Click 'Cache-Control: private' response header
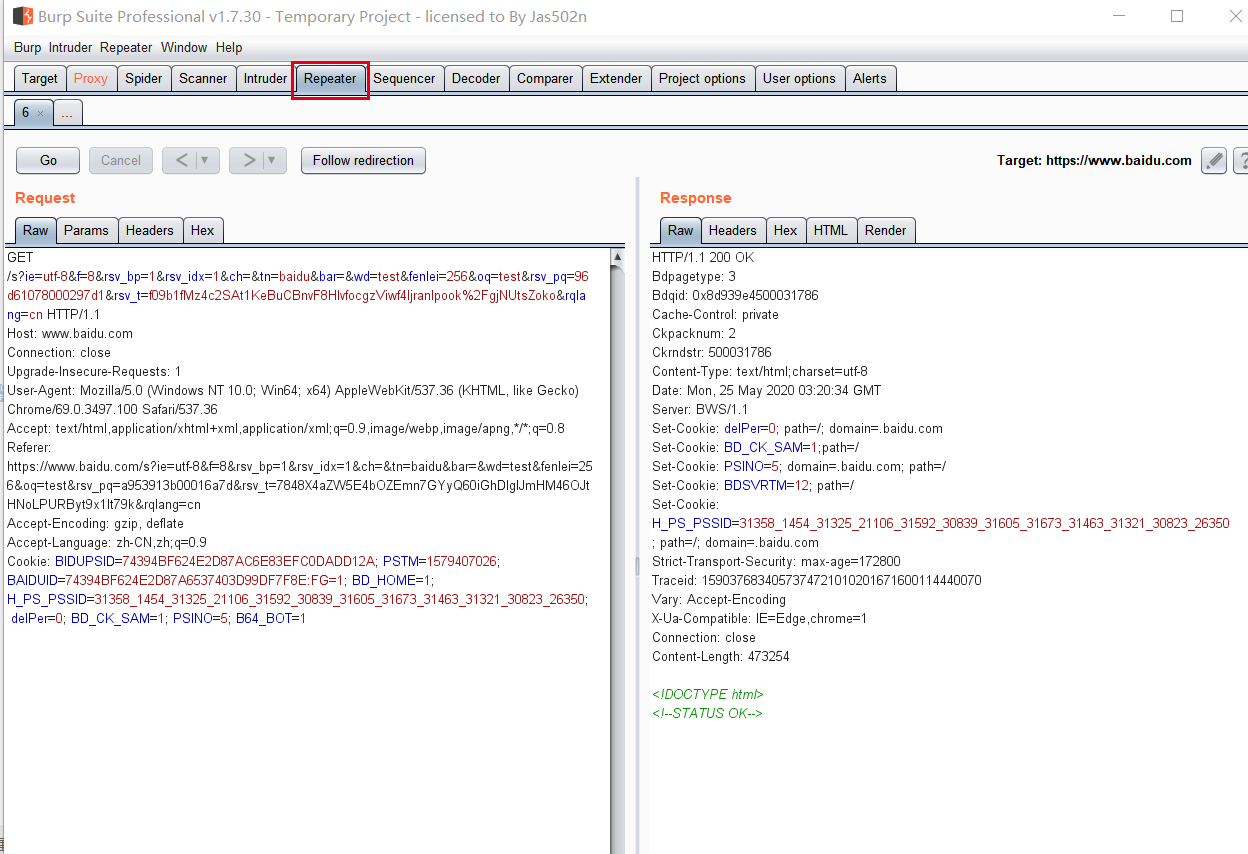 tap(715, 314)
